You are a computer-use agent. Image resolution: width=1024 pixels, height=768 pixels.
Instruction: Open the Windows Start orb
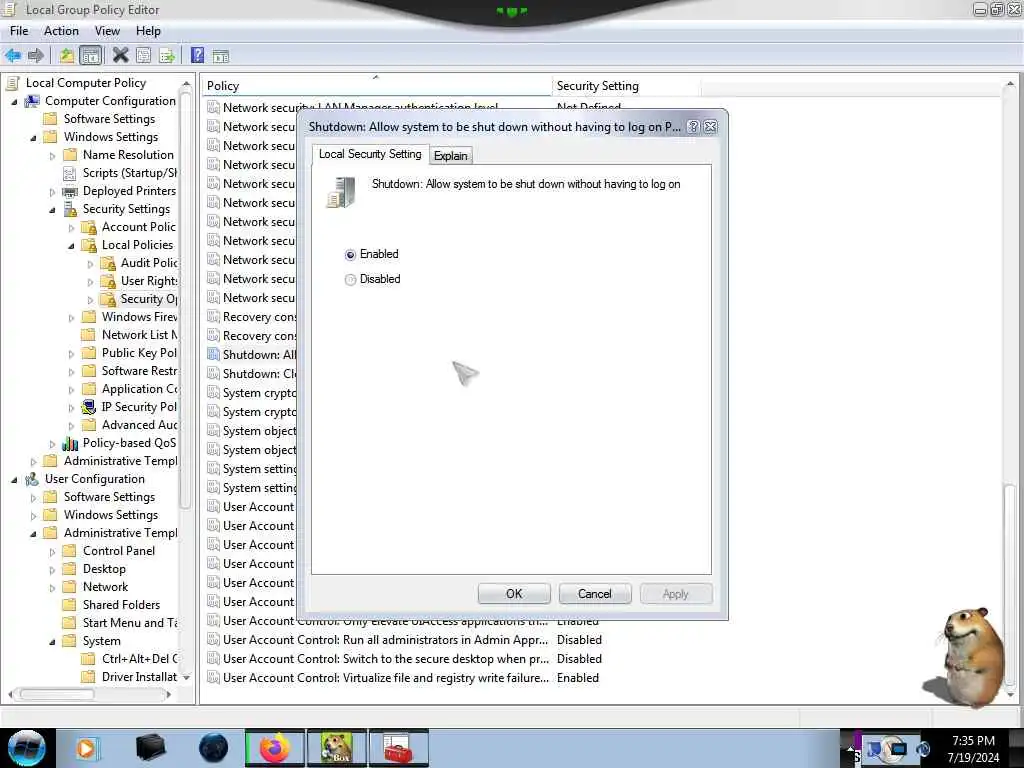point(27,748)
